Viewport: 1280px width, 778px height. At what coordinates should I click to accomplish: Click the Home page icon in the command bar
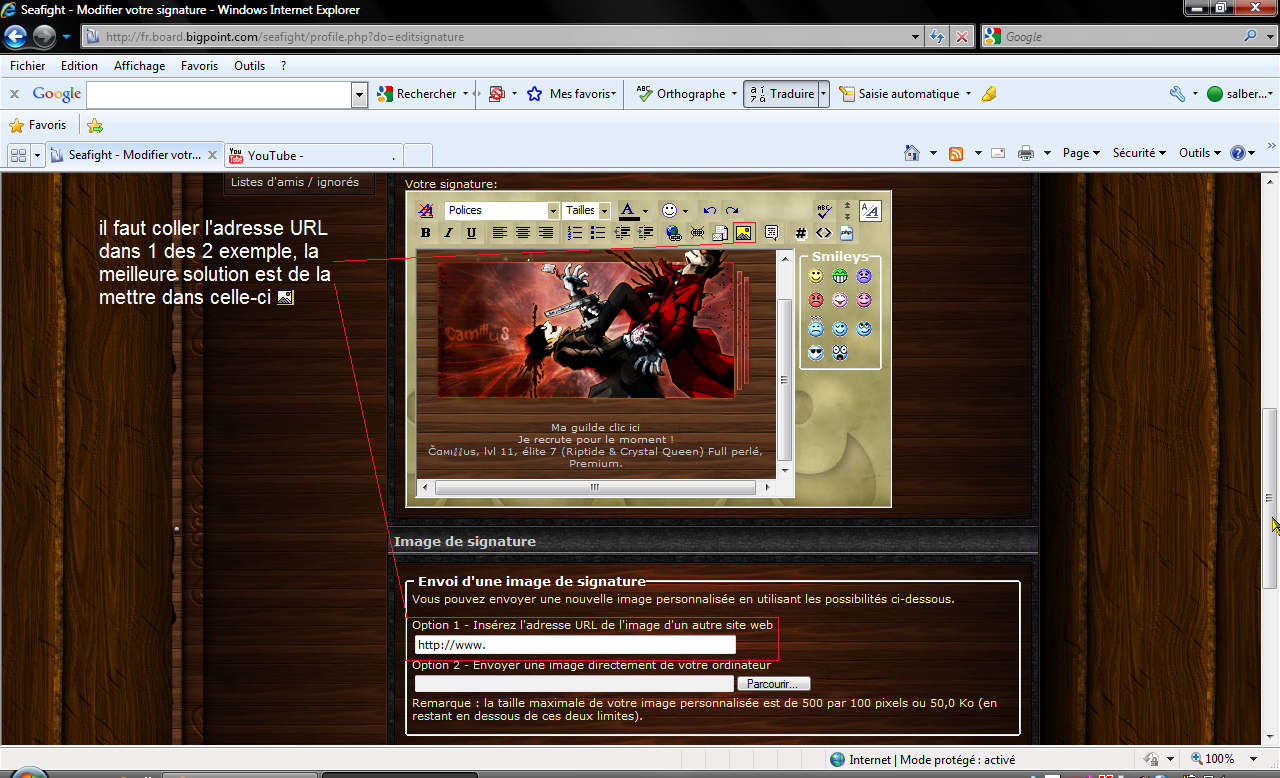(x=912, y=153)
